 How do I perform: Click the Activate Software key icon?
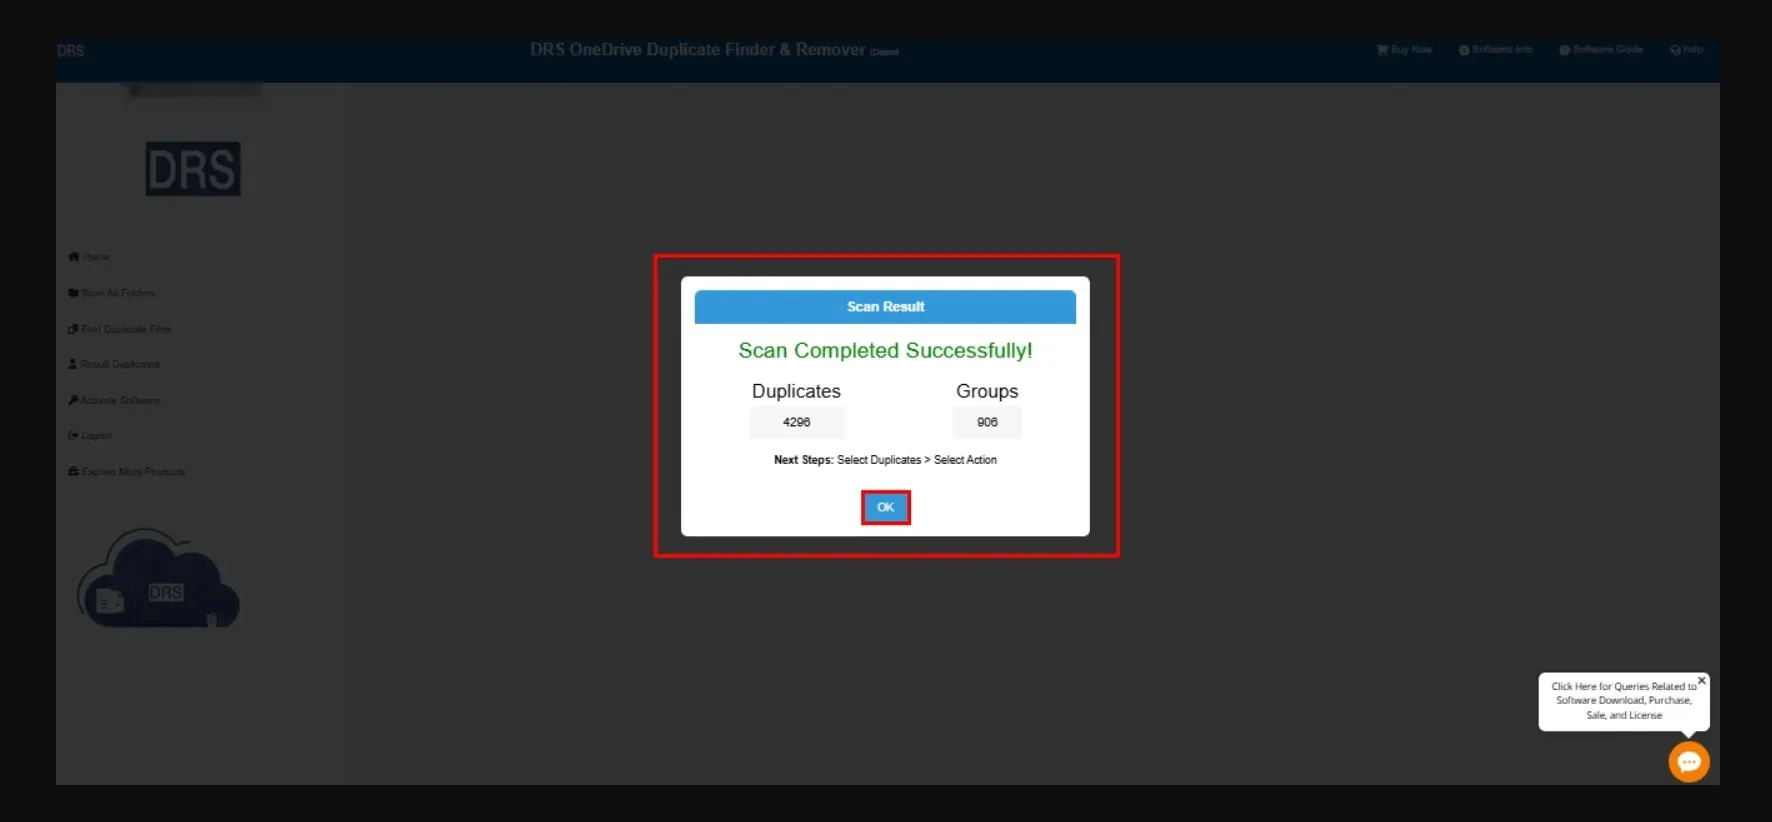[x=73, y=400]
